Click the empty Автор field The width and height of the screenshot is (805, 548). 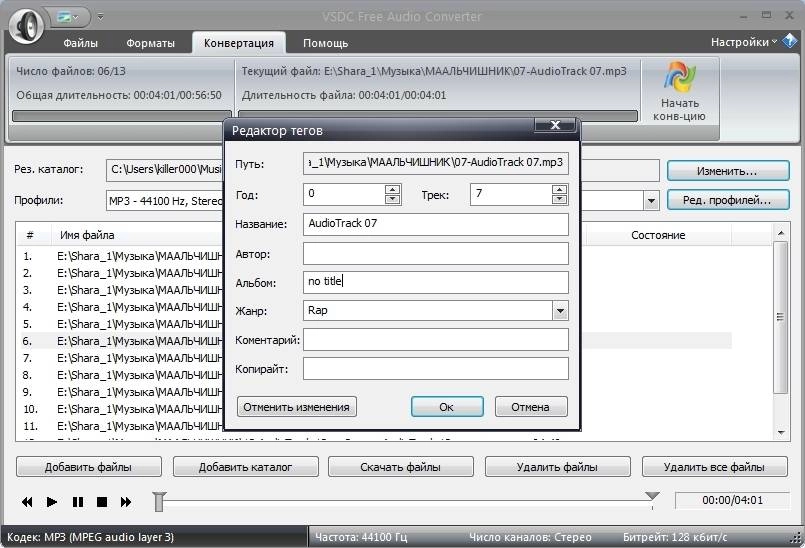pyautogui.click(x=435, y=254)
